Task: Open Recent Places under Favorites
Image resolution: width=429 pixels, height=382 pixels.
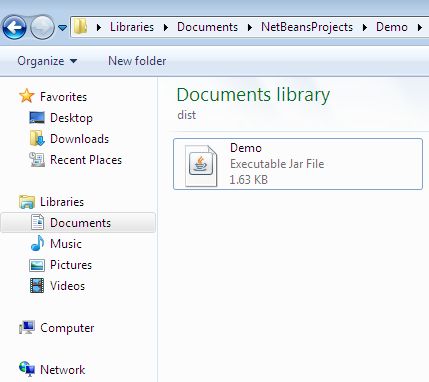Action: tap(86, 160)
